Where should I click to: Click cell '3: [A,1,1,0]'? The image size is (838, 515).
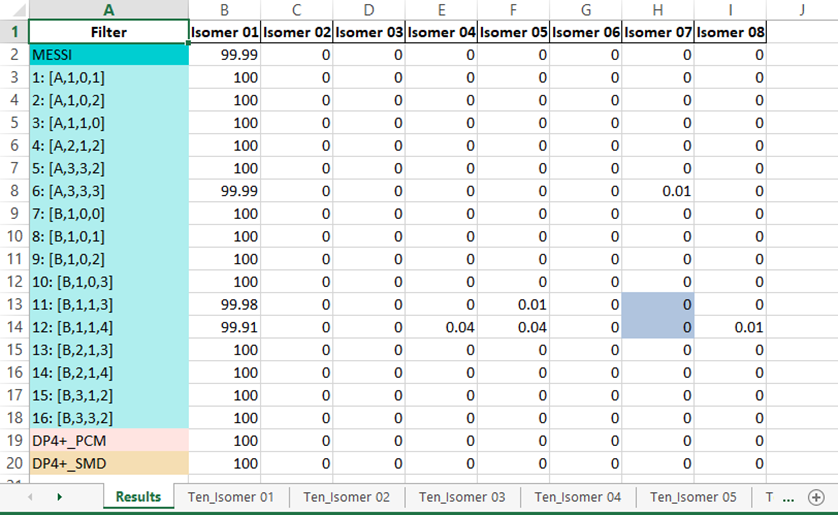pyautogui.click(x=108, y=123)
